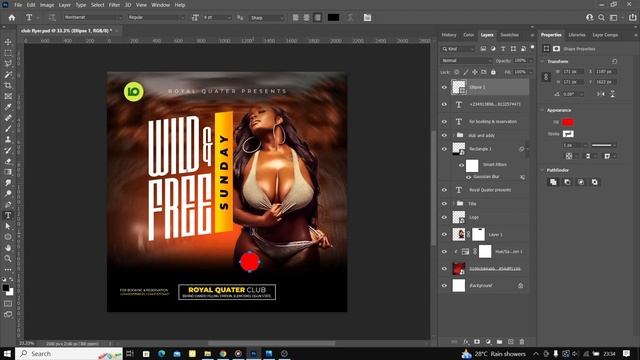Toggle visibility of Gaussian Blur filter
The height and width of the screenshot is (360, 640).
pyautogui.click(x=469, y=177)
